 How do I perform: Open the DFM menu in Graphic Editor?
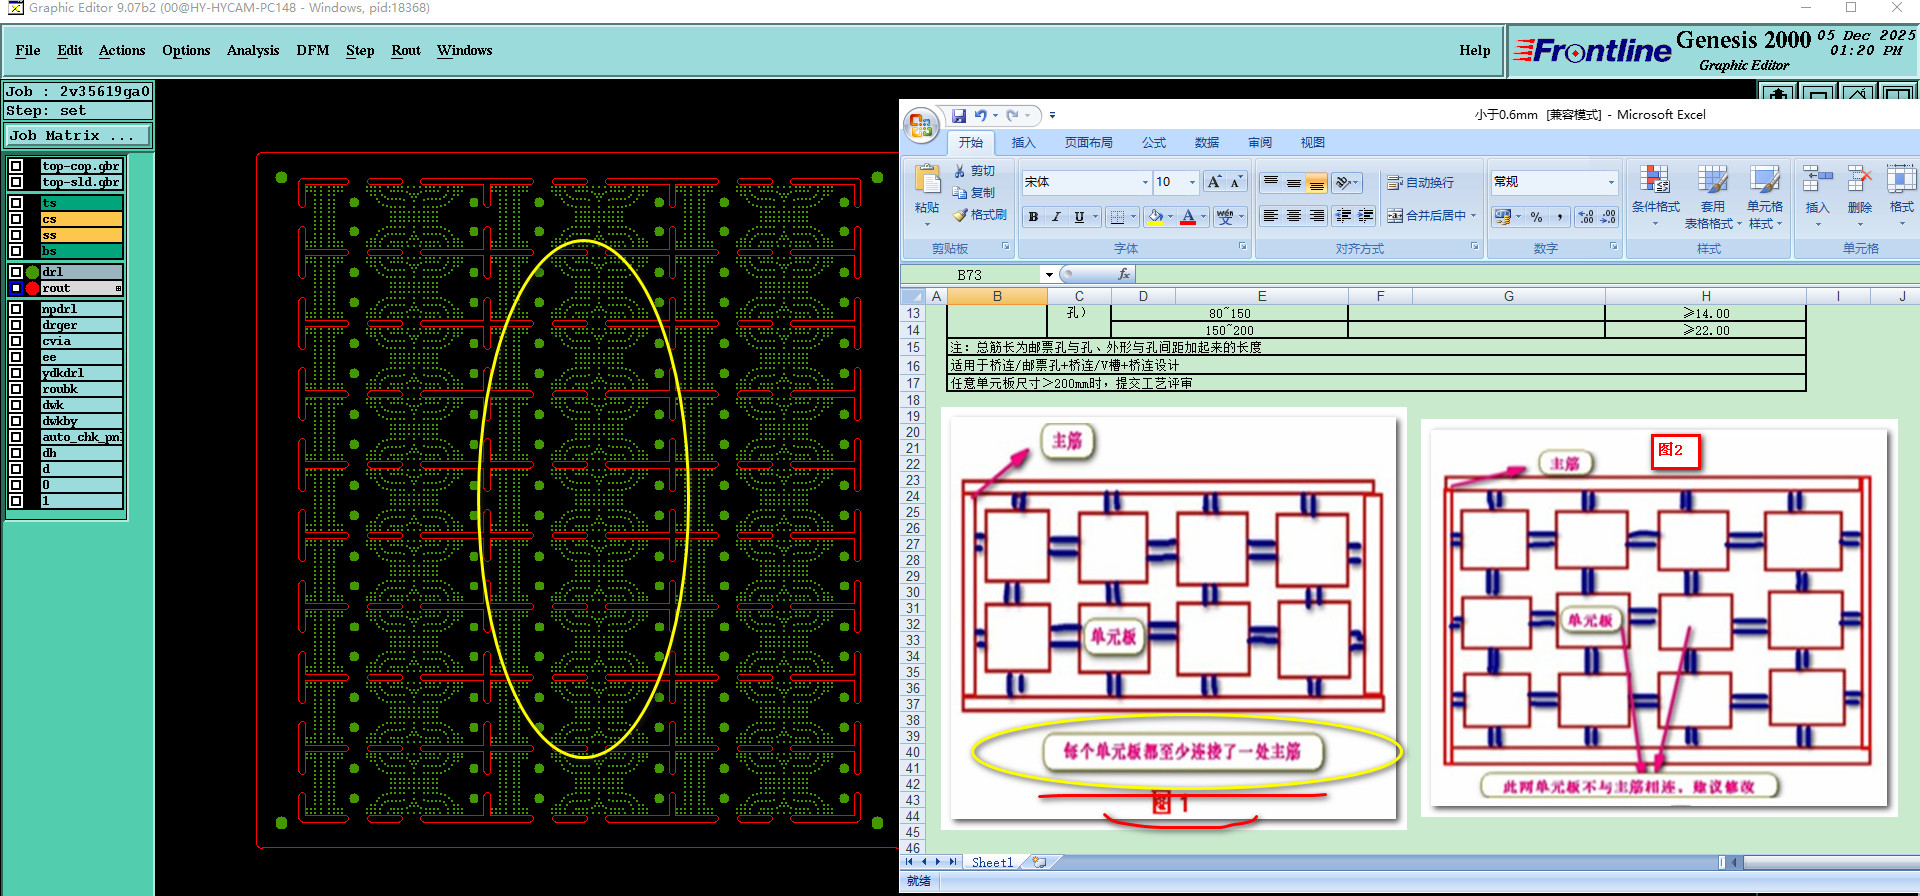tap(313, 50)
